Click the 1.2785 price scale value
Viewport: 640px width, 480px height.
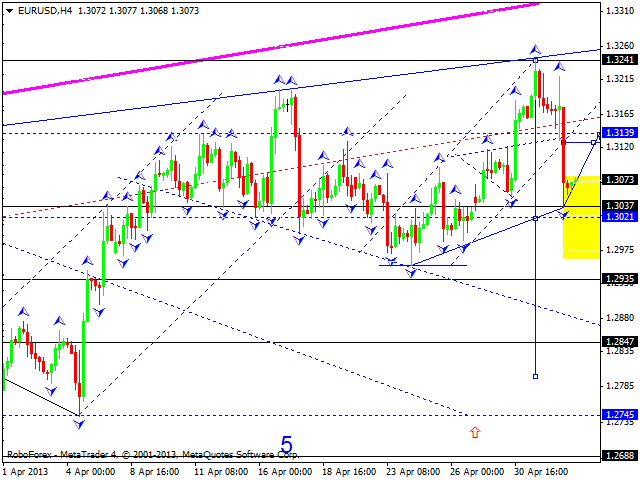pyautogui.click(x=620, y=385)
